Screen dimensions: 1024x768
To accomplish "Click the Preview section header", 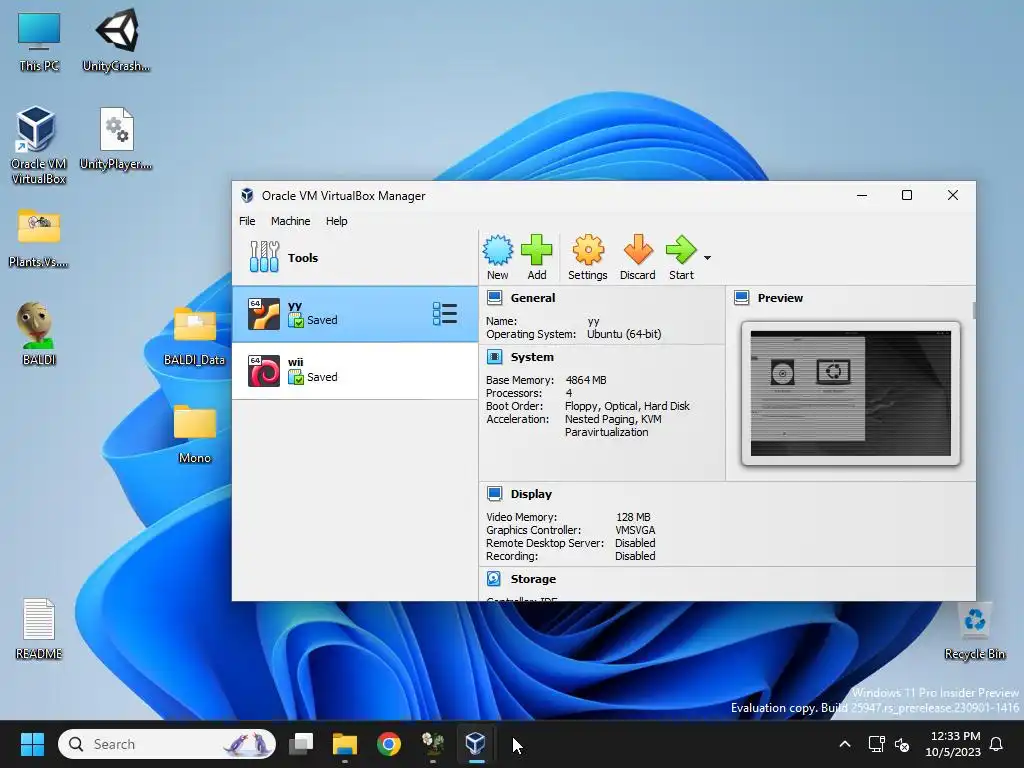I will coord(780,298).
